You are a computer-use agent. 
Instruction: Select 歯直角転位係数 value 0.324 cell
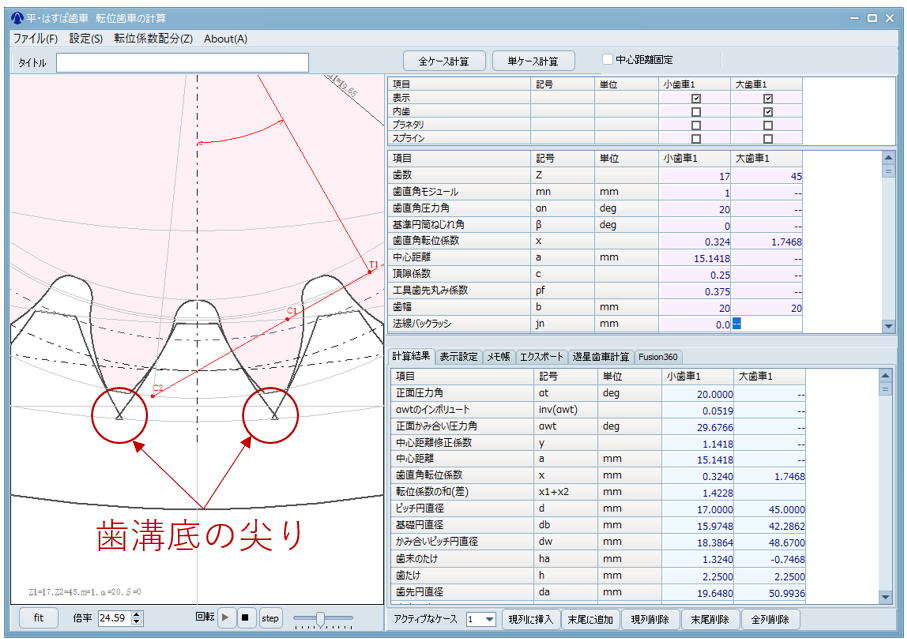click(x=695, y=242)
